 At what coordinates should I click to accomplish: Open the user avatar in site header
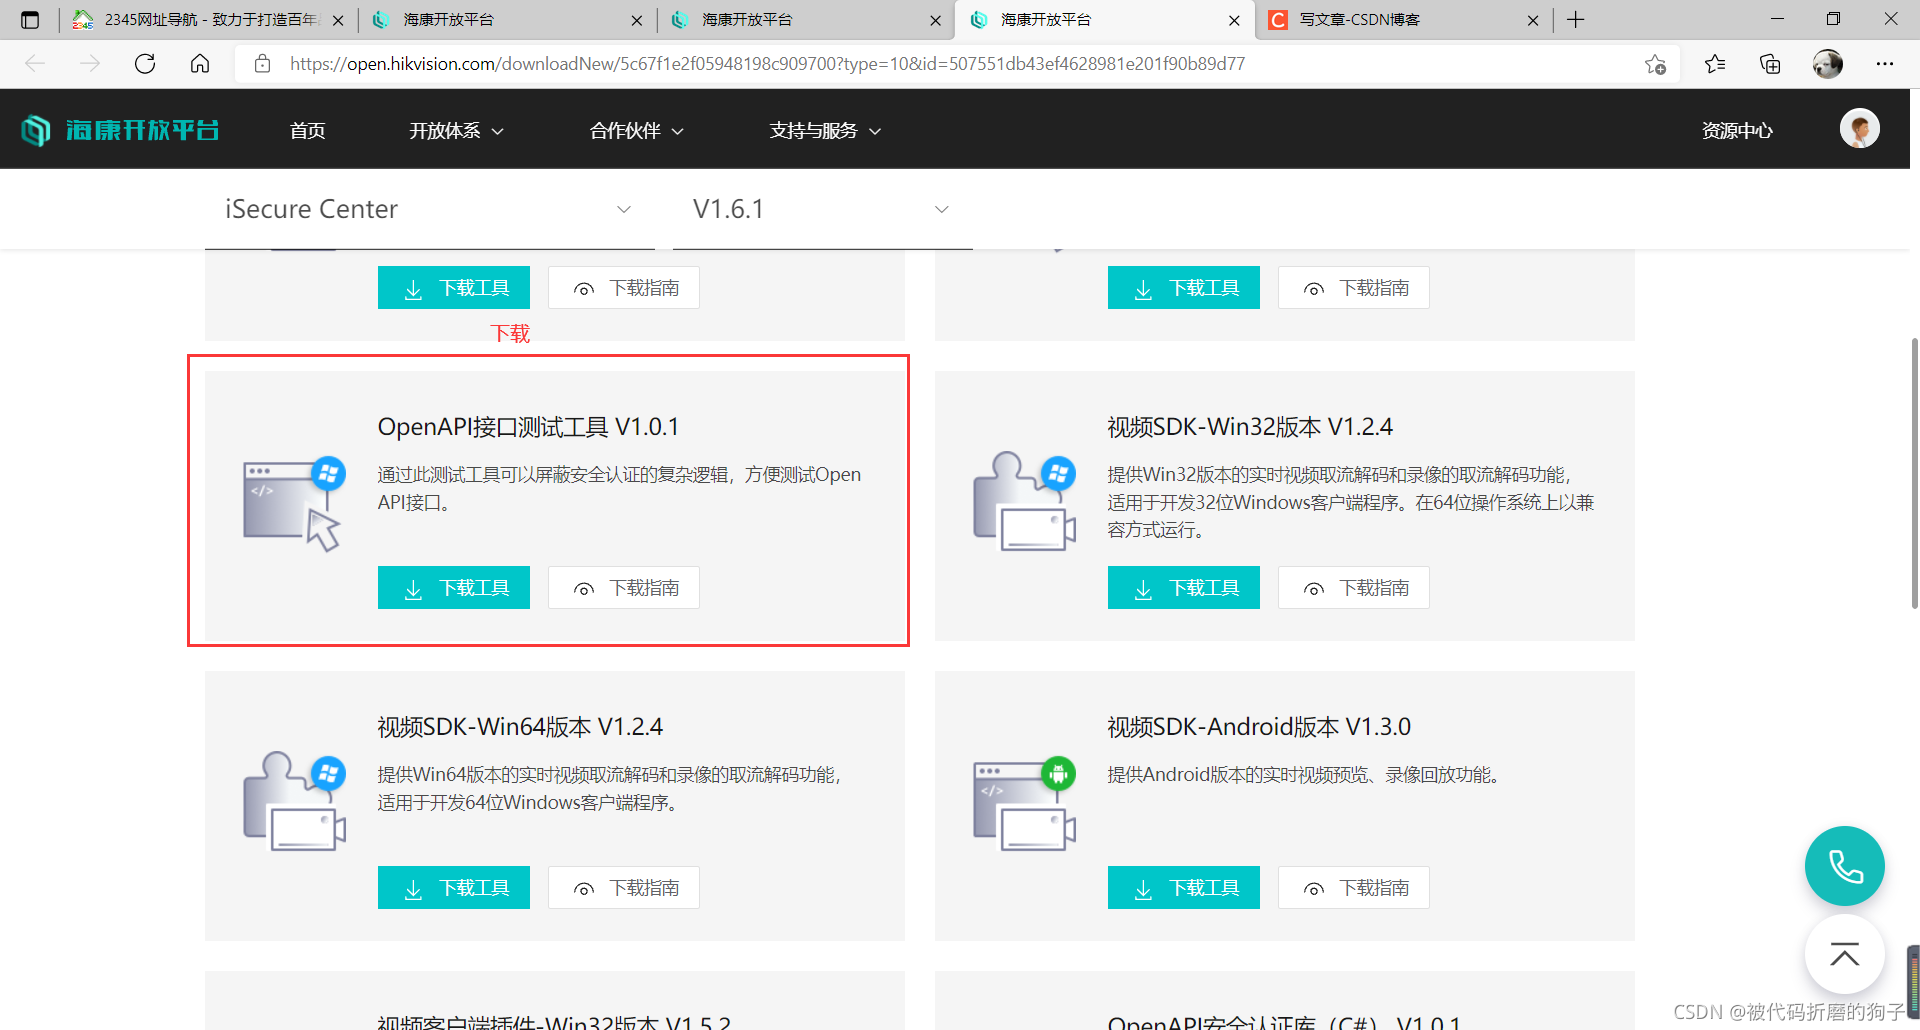point(1859,129)
